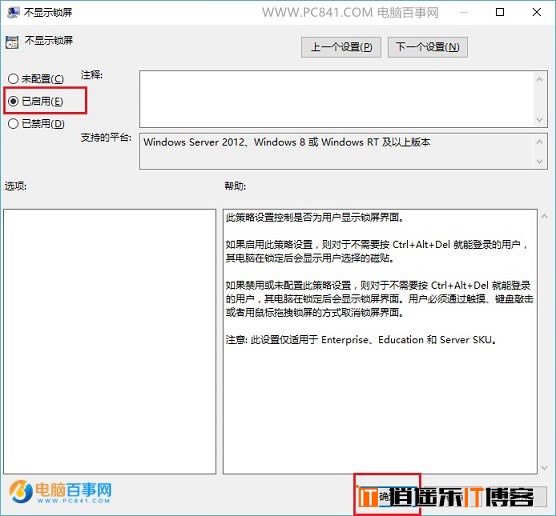Click the title bar window icon

[13, 12]
